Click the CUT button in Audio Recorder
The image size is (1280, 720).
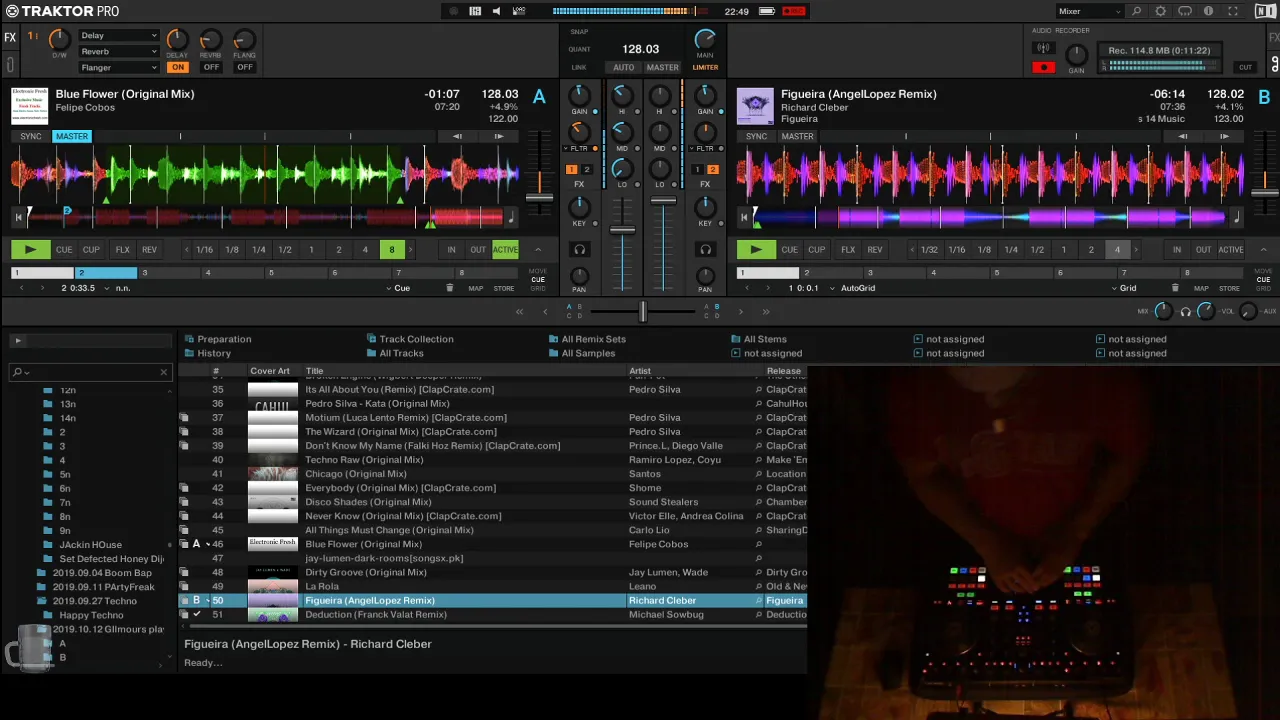tap(1245, 67)
